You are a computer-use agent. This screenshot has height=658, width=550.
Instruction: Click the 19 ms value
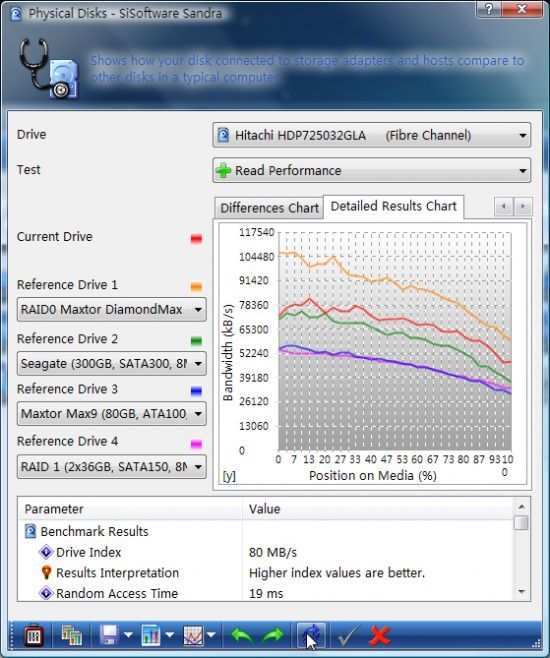pos(266,593)
